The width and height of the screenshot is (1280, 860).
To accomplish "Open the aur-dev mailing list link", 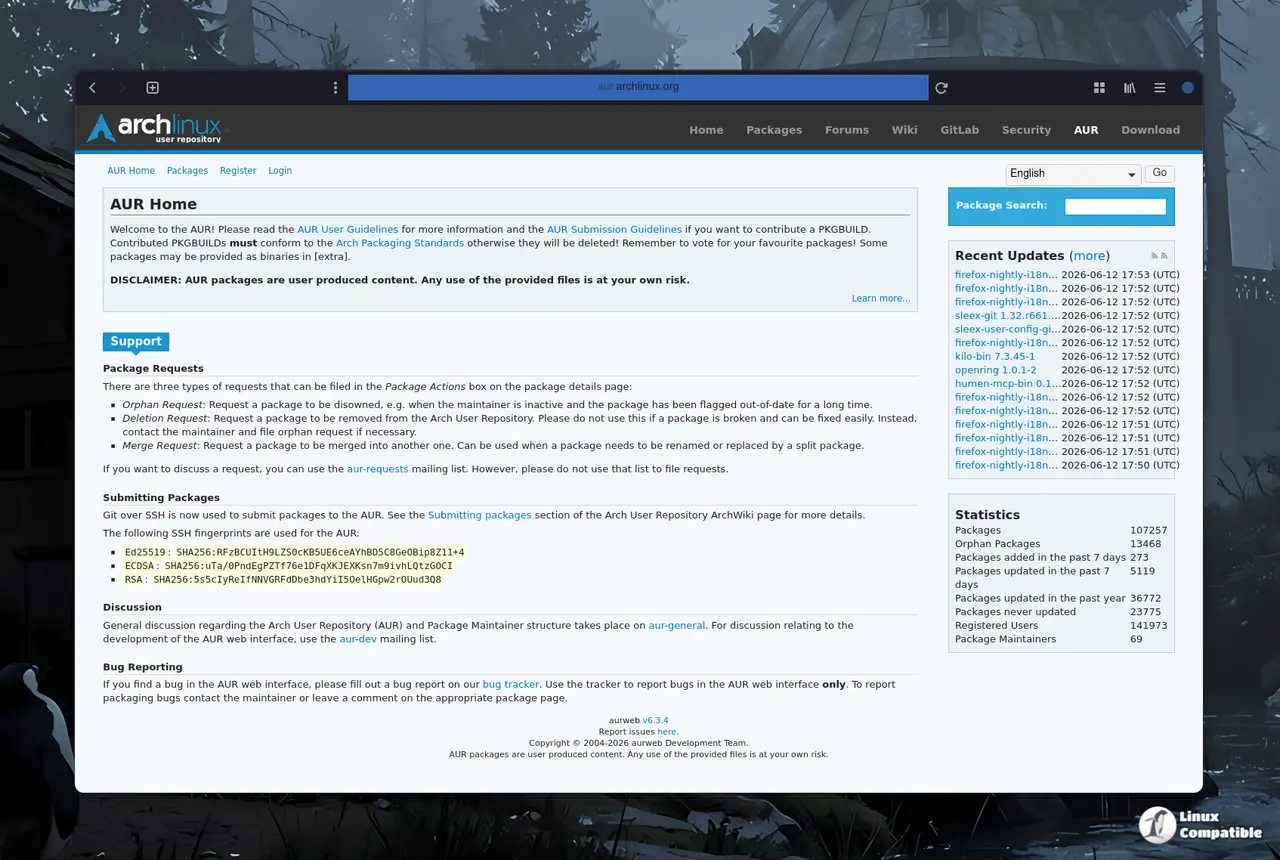I will click(358, 639).
